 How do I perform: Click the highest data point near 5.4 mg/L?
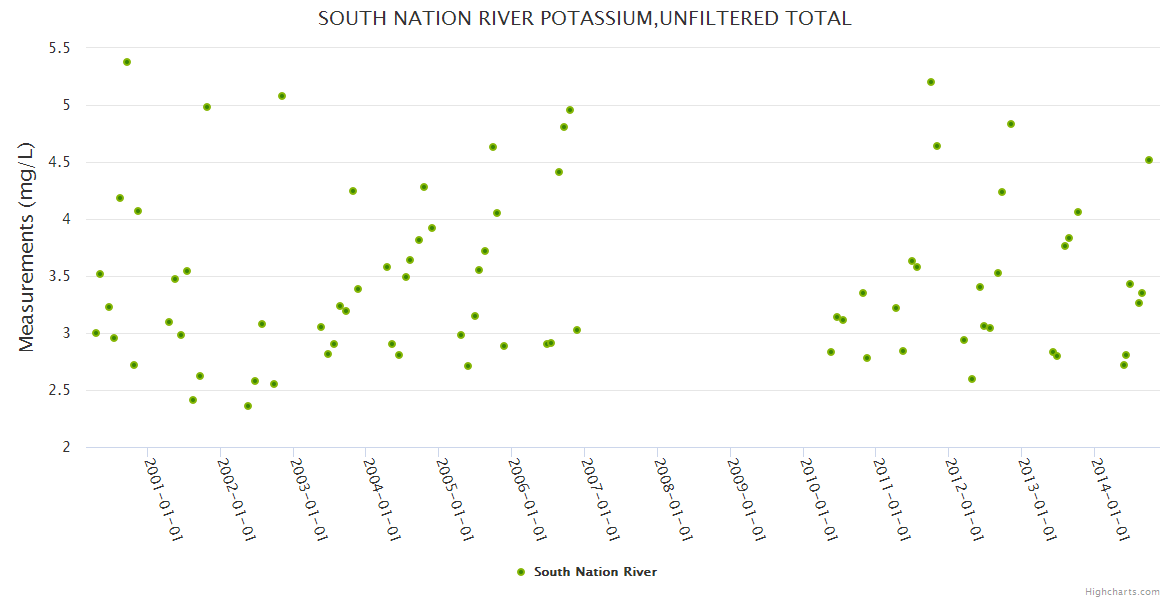tap(127, 62)
